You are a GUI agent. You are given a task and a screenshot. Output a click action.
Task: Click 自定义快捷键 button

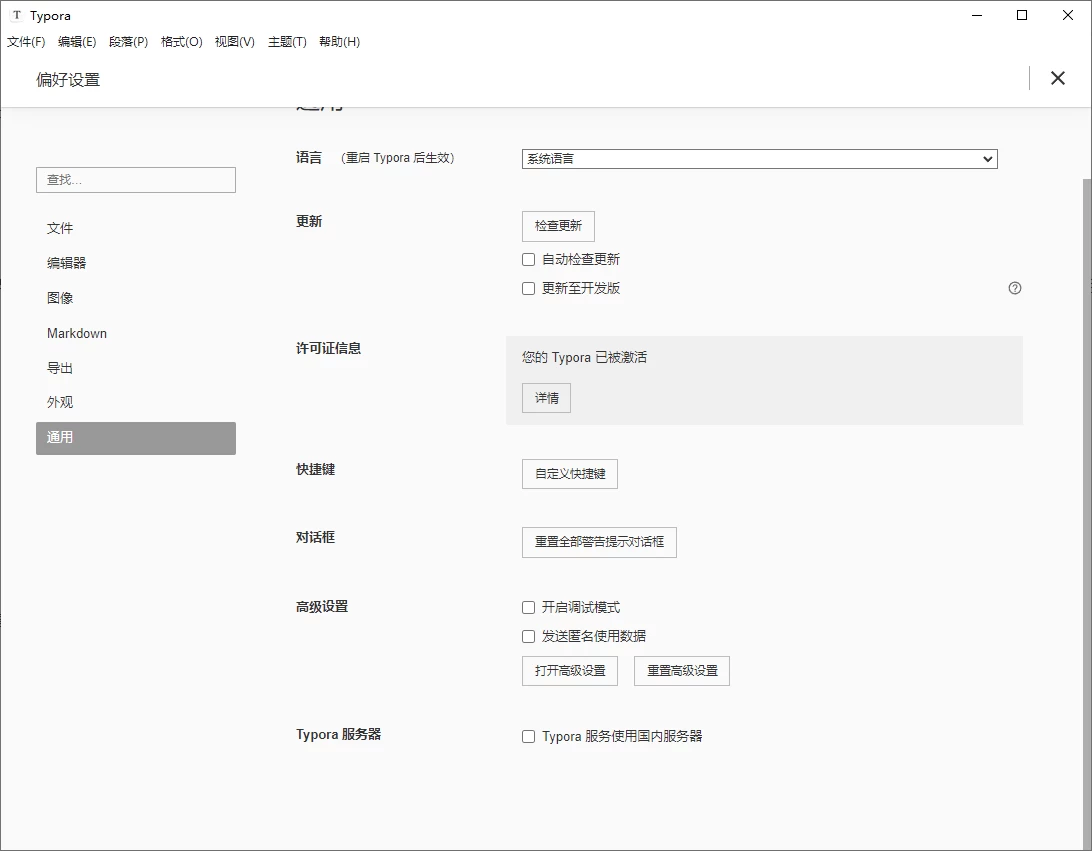(569, 473)
